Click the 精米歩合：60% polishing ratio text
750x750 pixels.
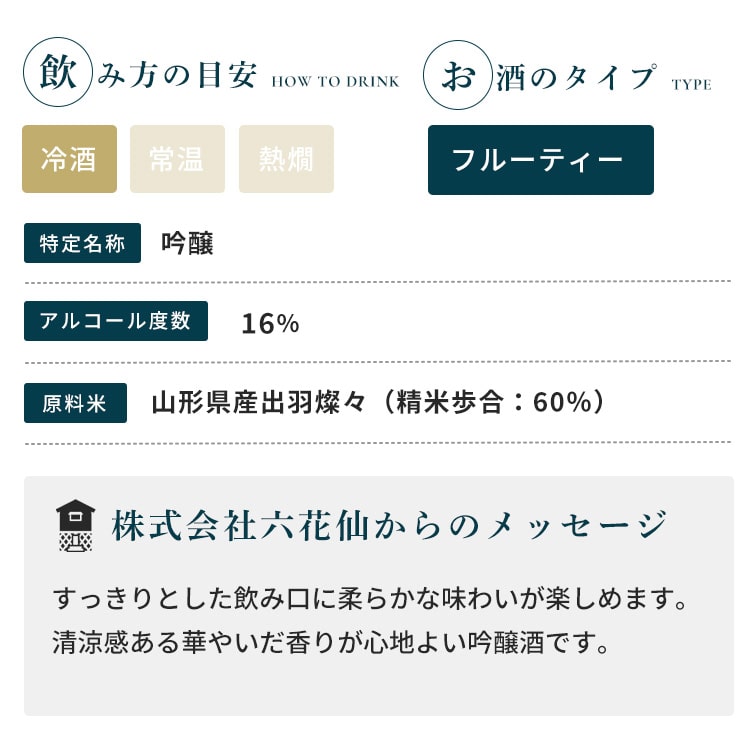[494, 402]
